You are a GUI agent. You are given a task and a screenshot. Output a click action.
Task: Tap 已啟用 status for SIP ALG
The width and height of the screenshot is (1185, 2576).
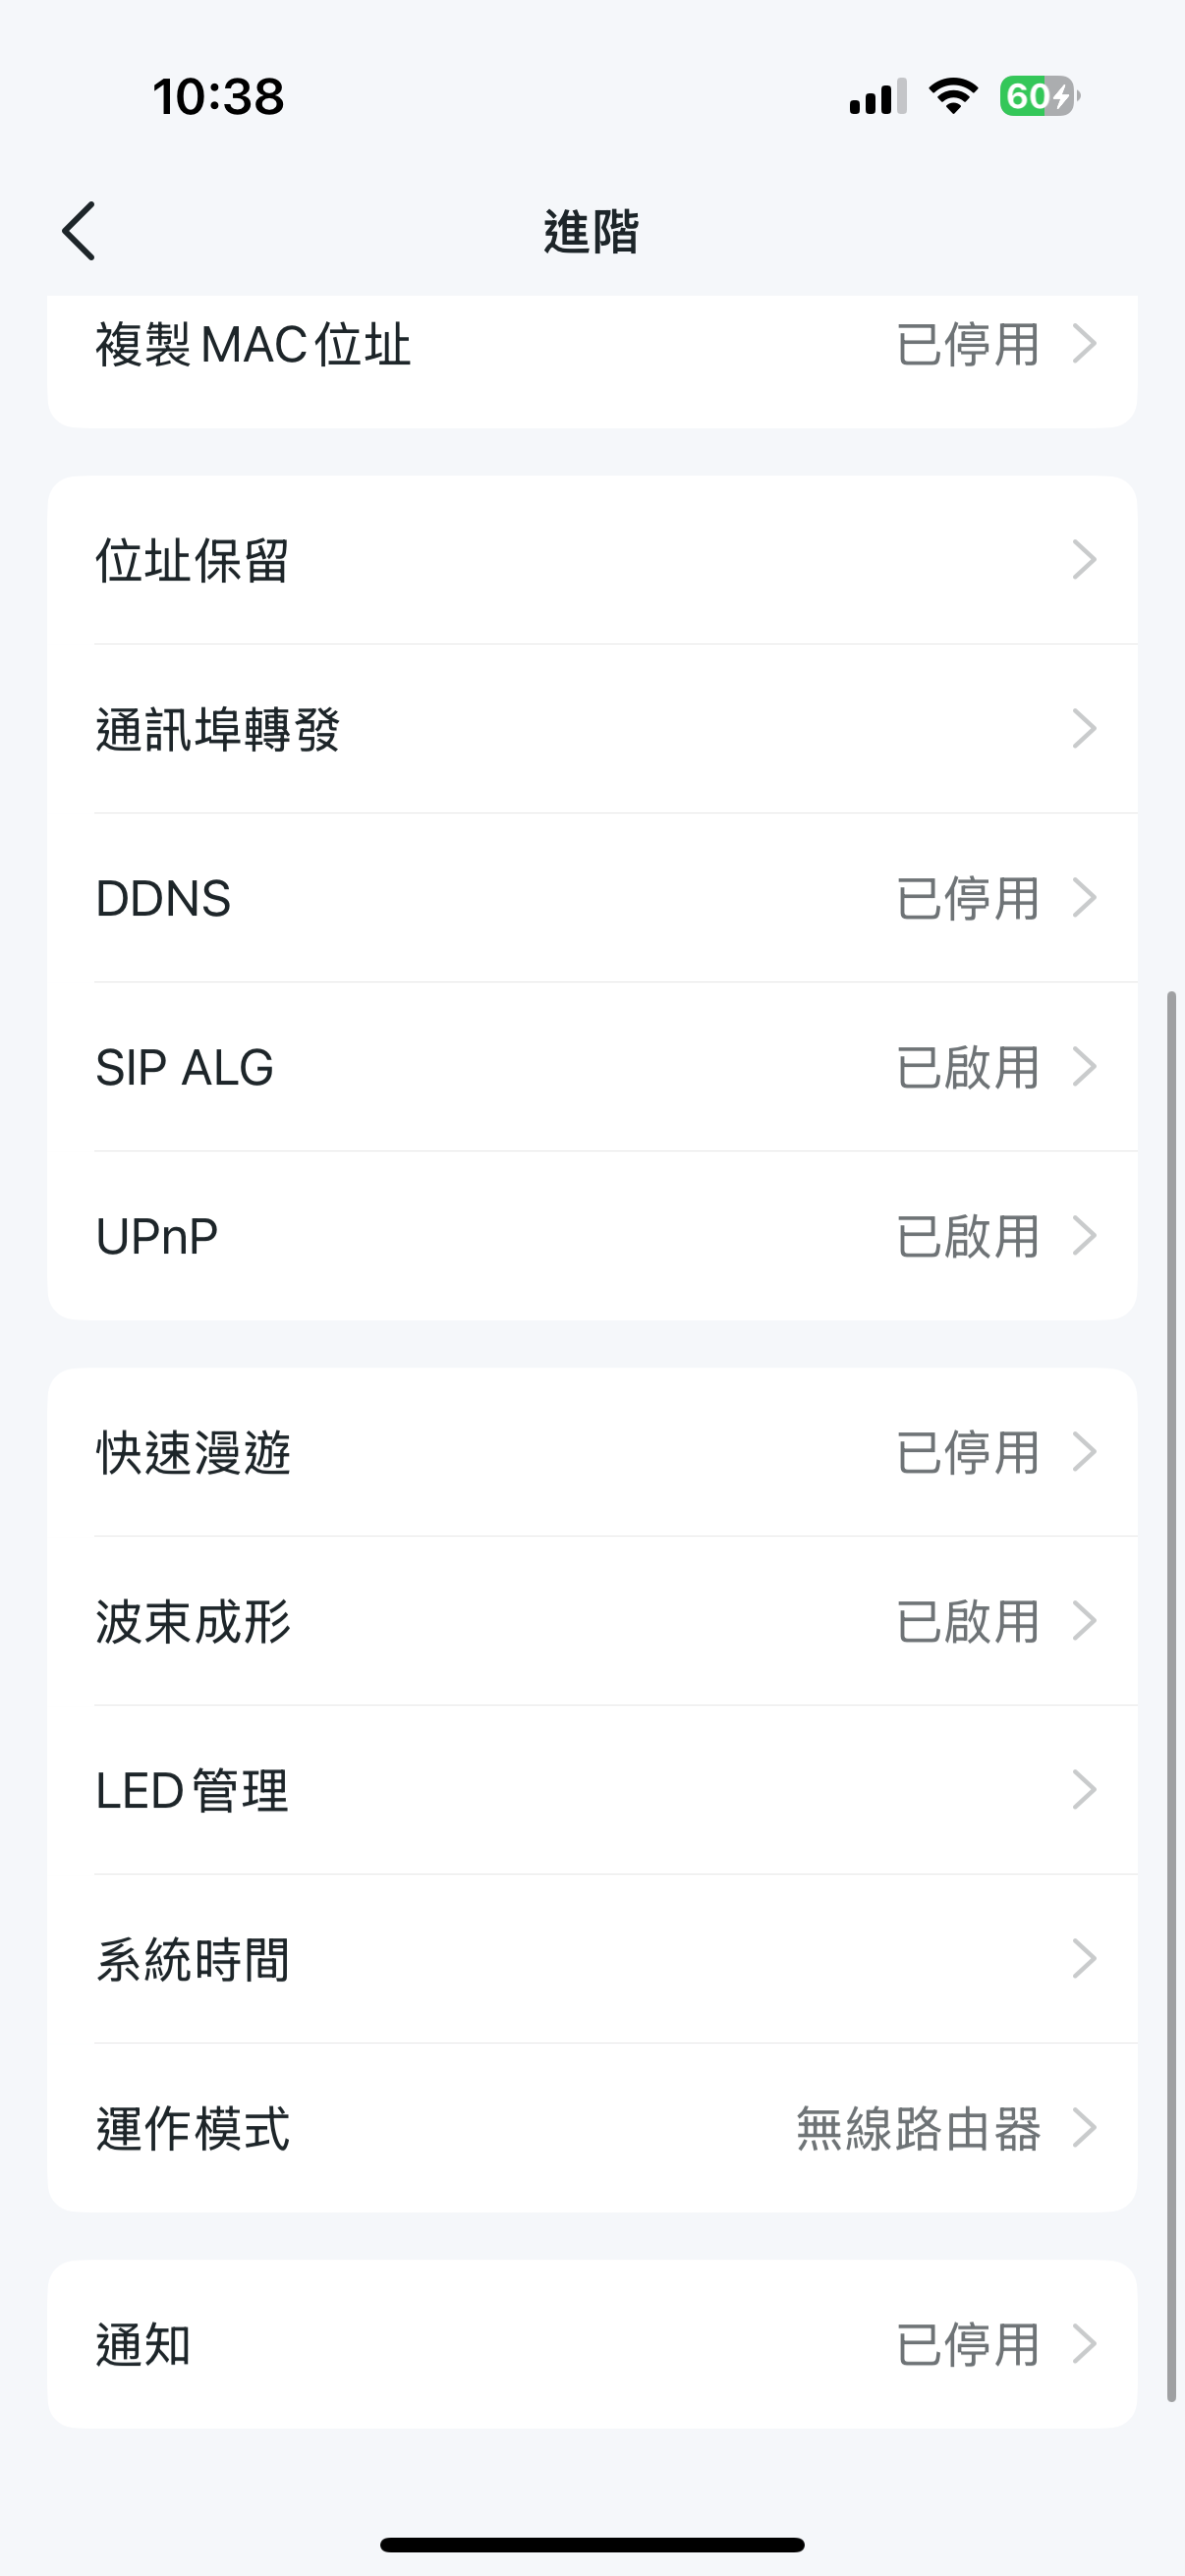pos(967,1067)
